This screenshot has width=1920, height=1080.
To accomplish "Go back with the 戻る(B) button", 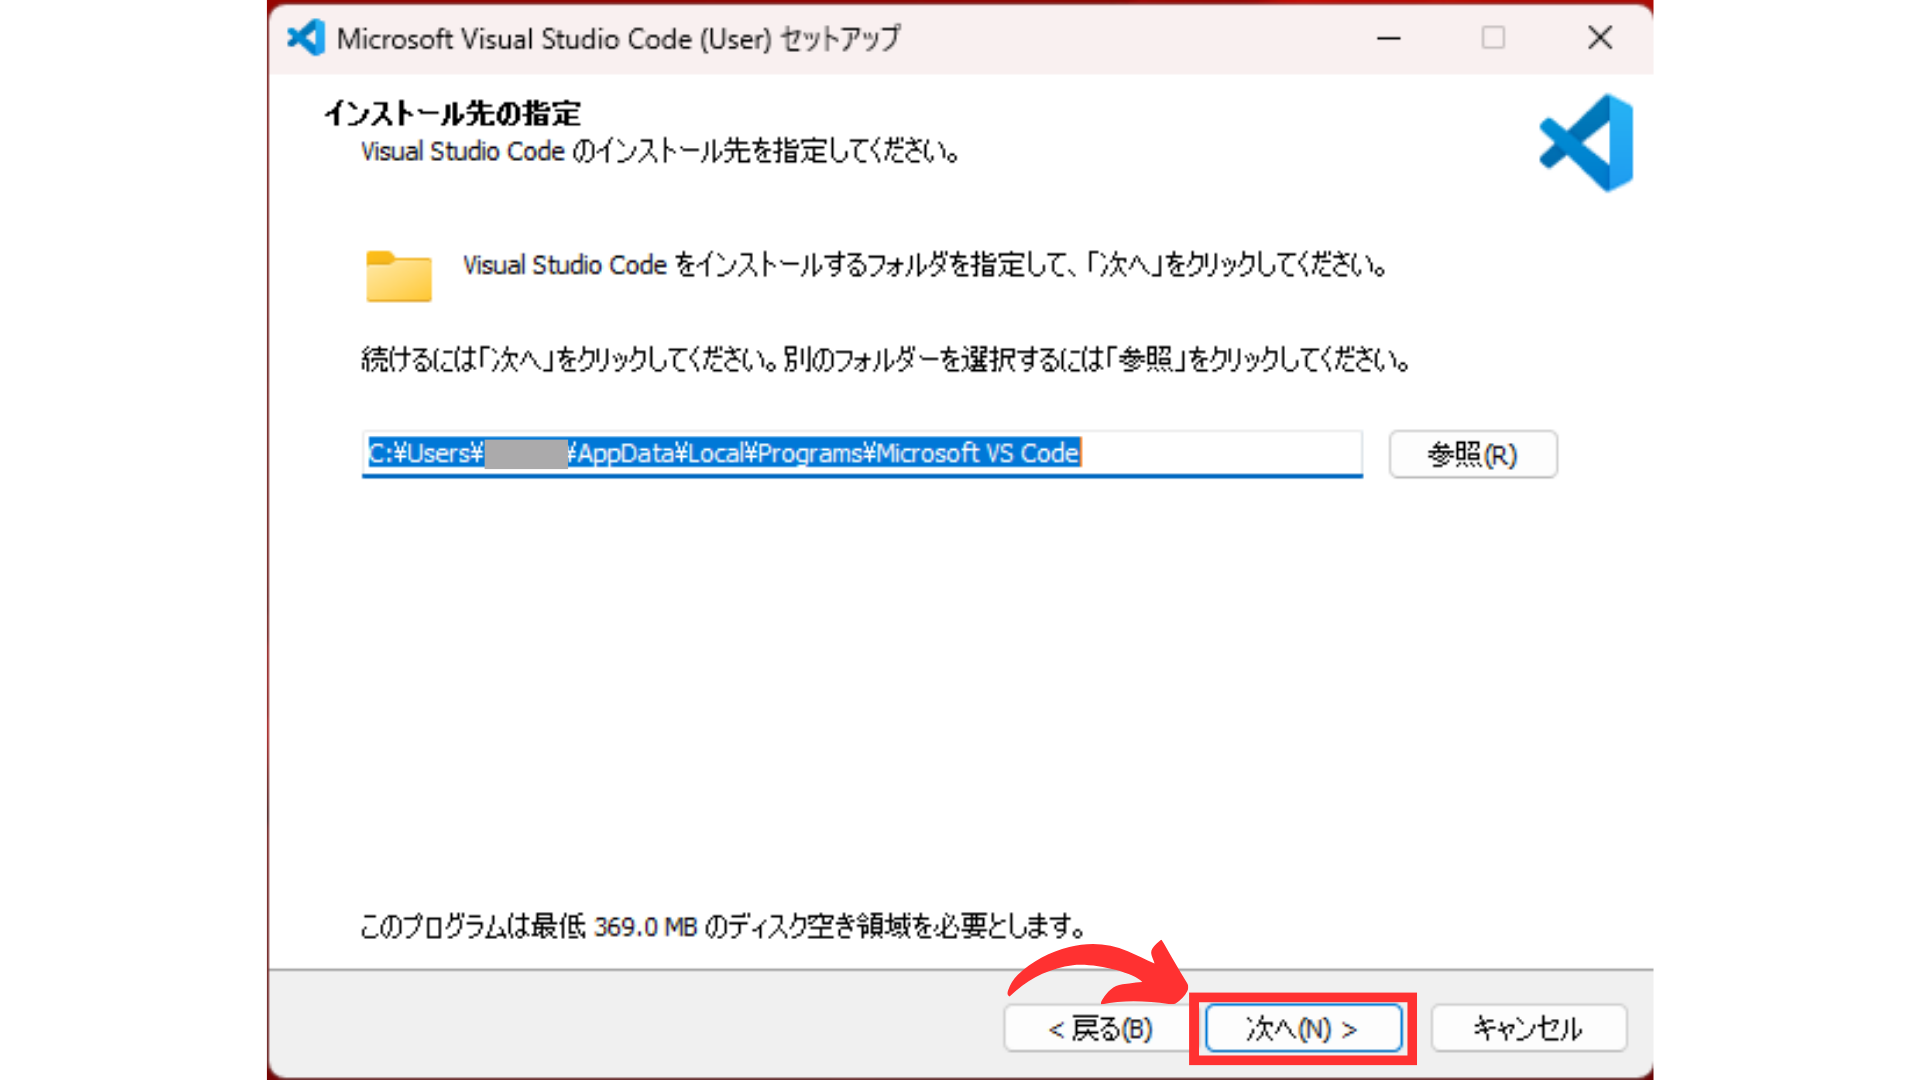I will tap(1100, 1028).
